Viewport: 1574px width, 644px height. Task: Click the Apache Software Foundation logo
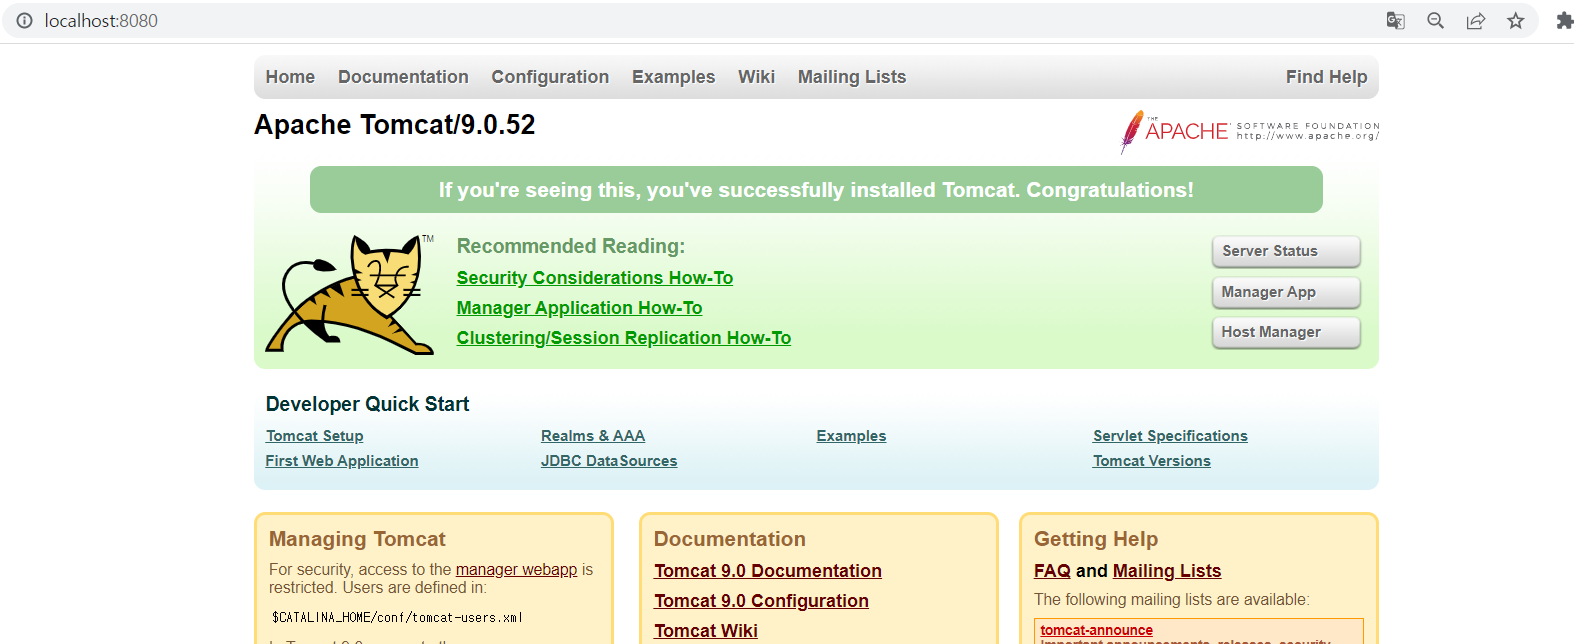[x=1249, y=132]
